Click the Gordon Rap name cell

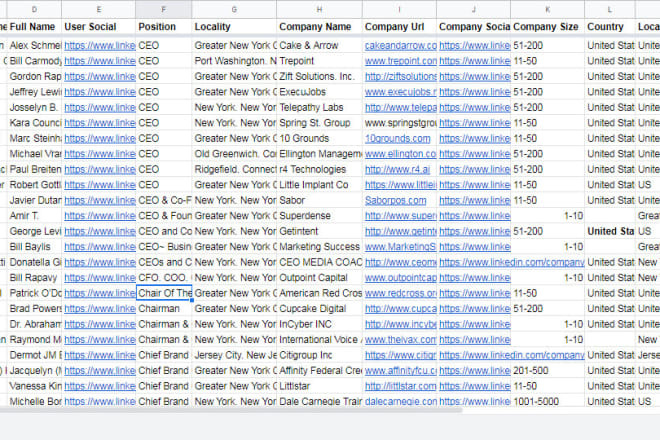pyautogui.click(x=35, y=77)
